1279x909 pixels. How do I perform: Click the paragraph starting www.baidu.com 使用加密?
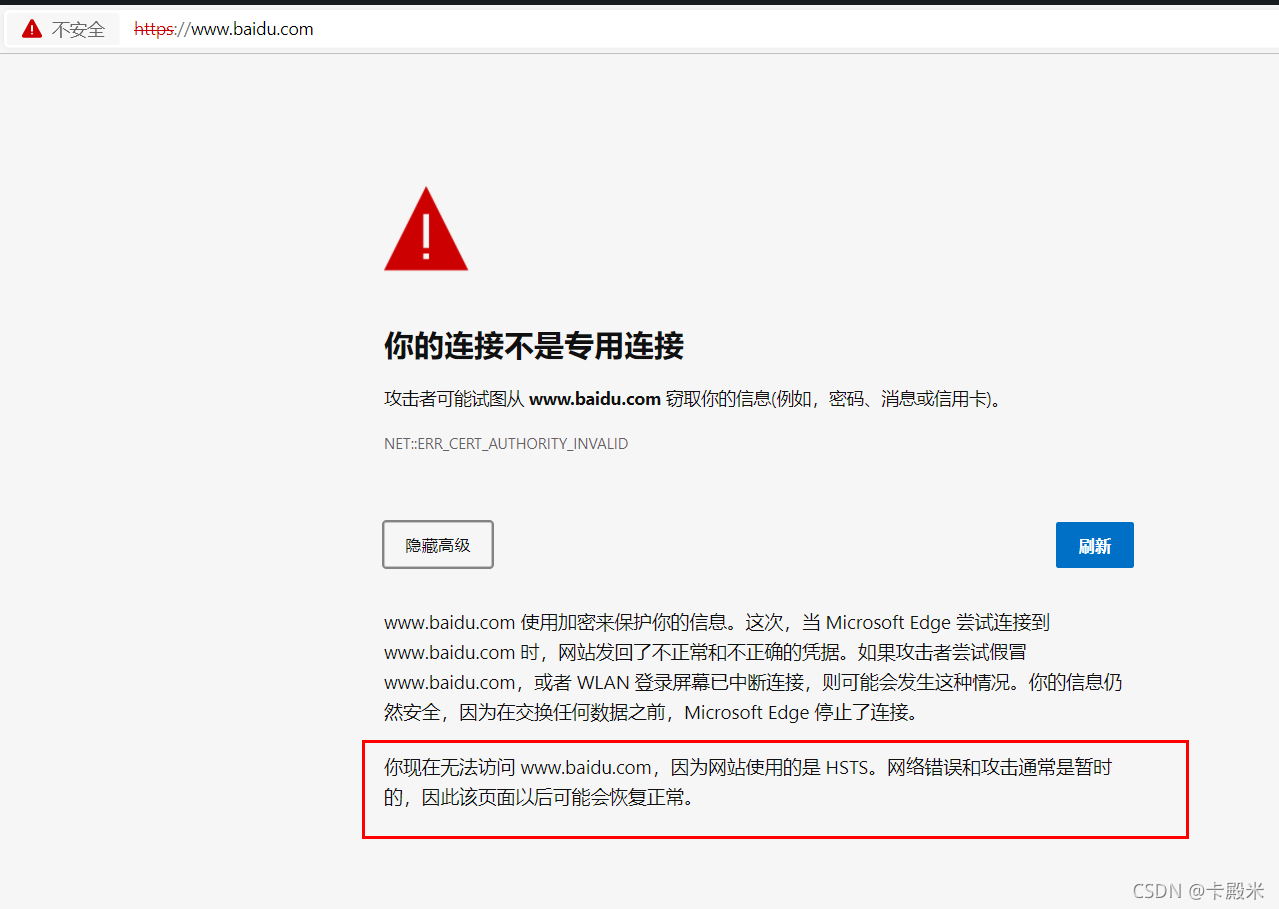coord(753,667)
